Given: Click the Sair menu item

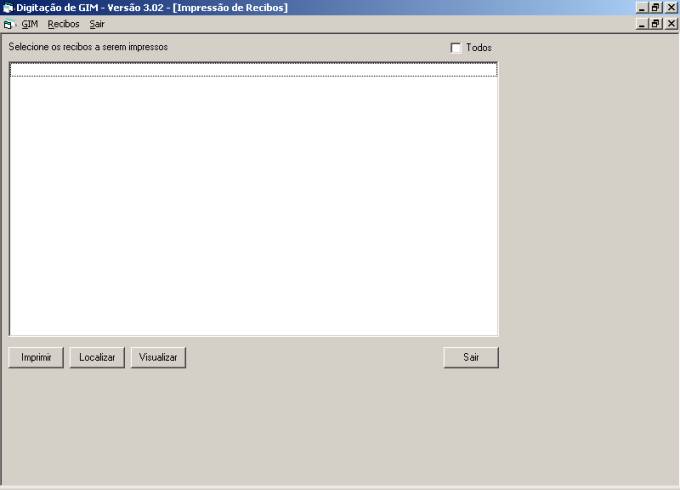Looking at the screenshot, I should 97,24.
